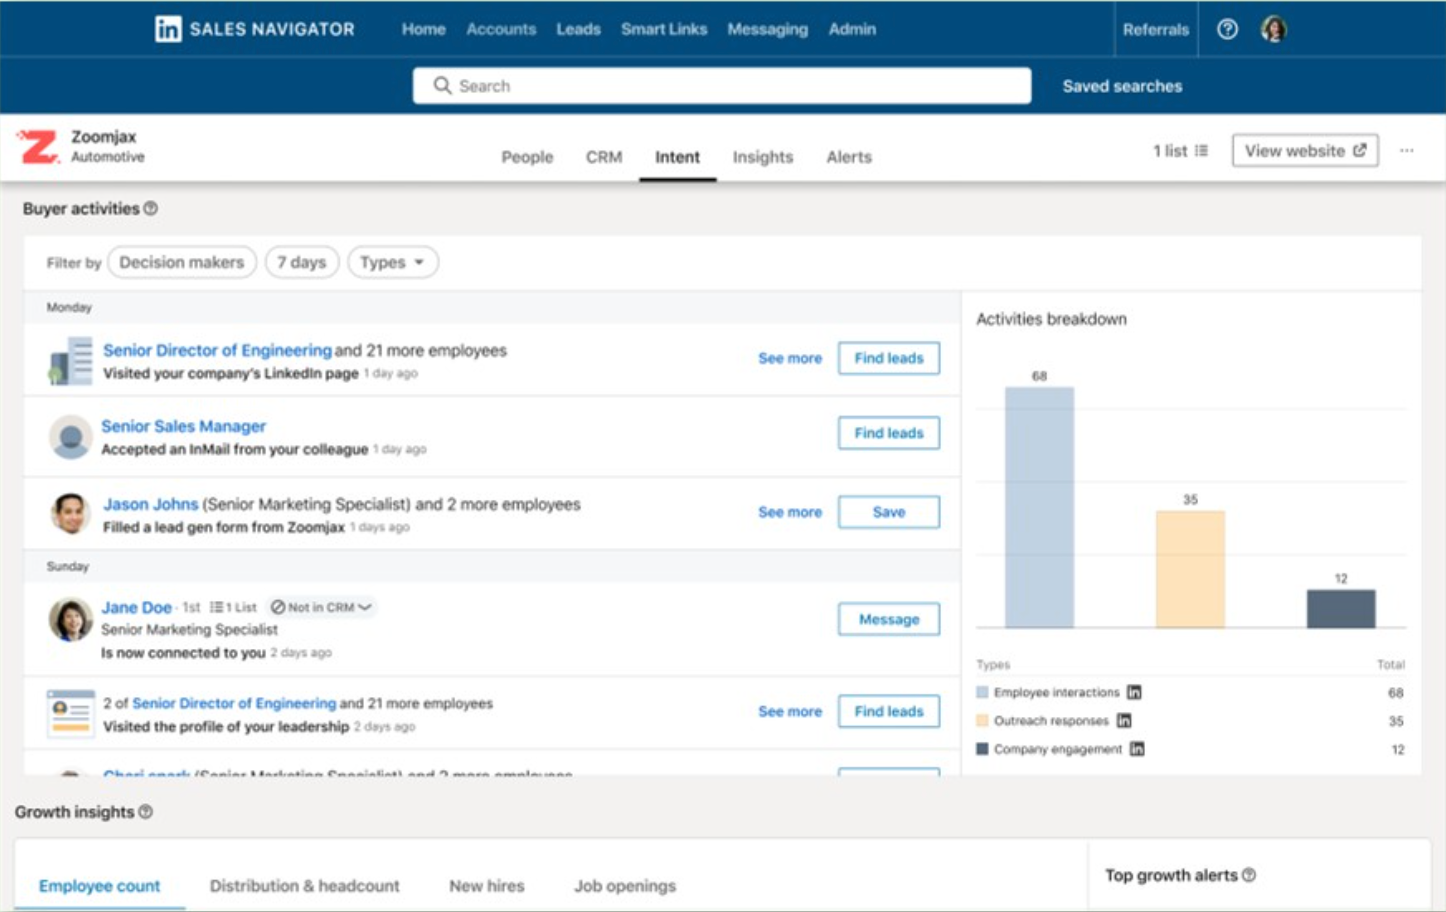The image size is (1446, 912).
Task: Click the Company engagement bar showing 12
Action: click(x=1341, y=609)
